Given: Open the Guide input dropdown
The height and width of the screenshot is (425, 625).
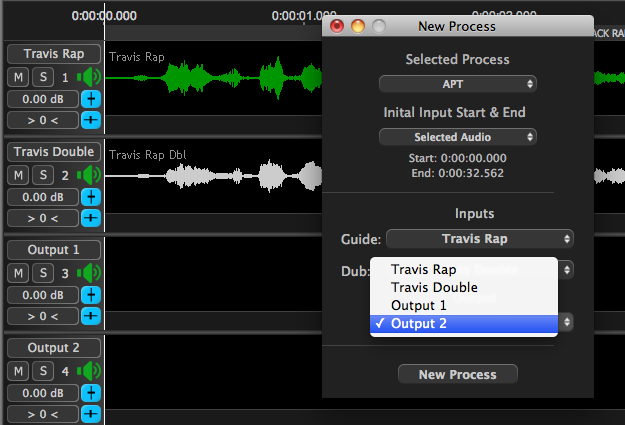Looking at the screenshot, I should (x=480, y=239).
